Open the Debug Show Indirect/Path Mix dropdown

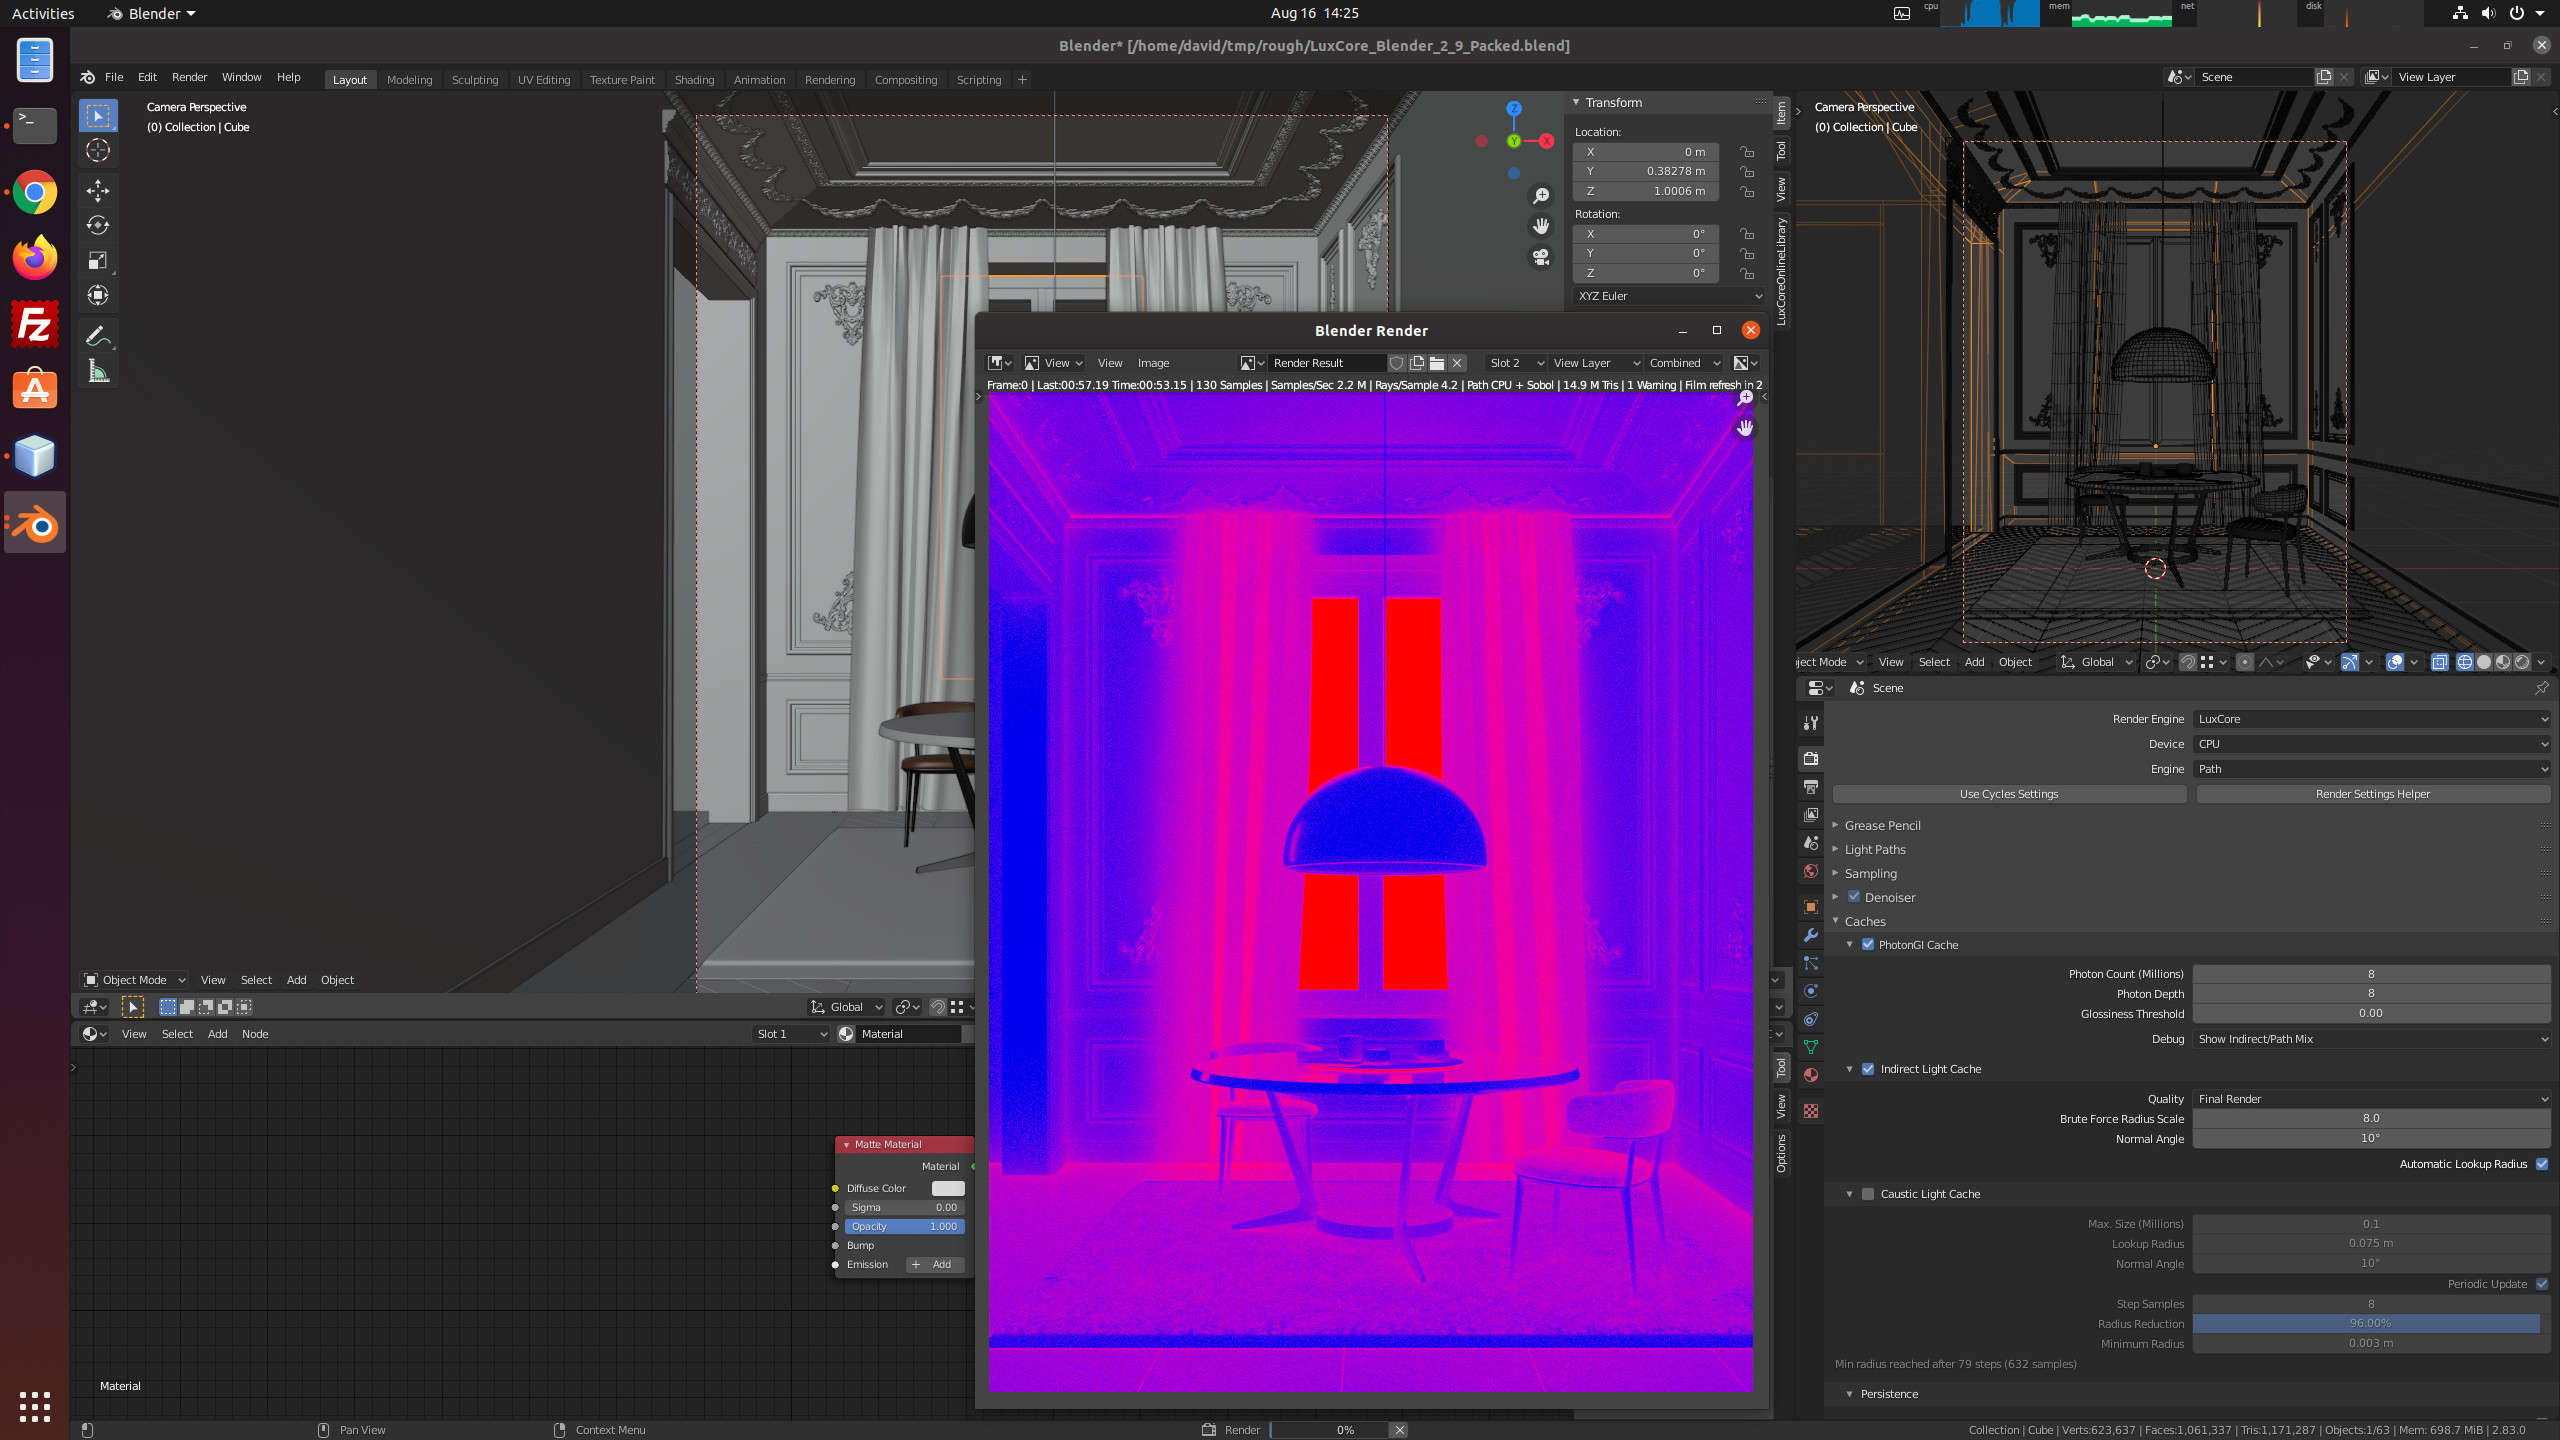tap(2370, 1039)
